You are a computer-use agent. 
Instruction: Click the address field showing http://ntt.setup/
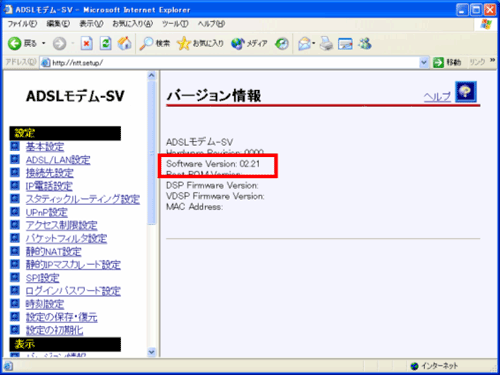(230, 62)
